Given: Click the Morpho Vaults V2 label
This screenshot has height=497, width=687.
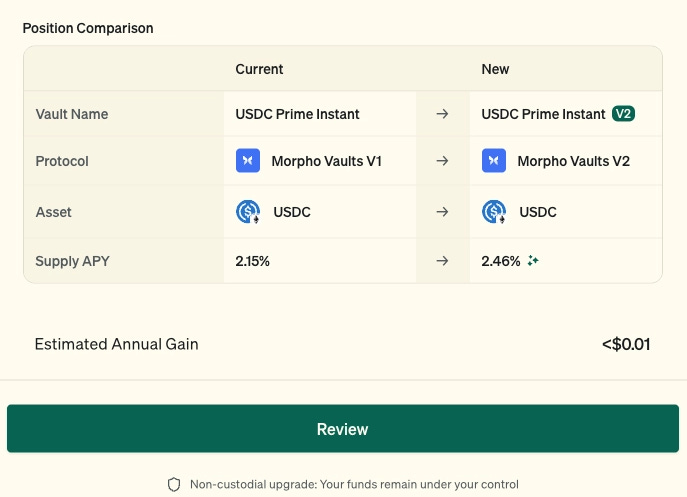Looking at the screenshot, I should 574,161.
